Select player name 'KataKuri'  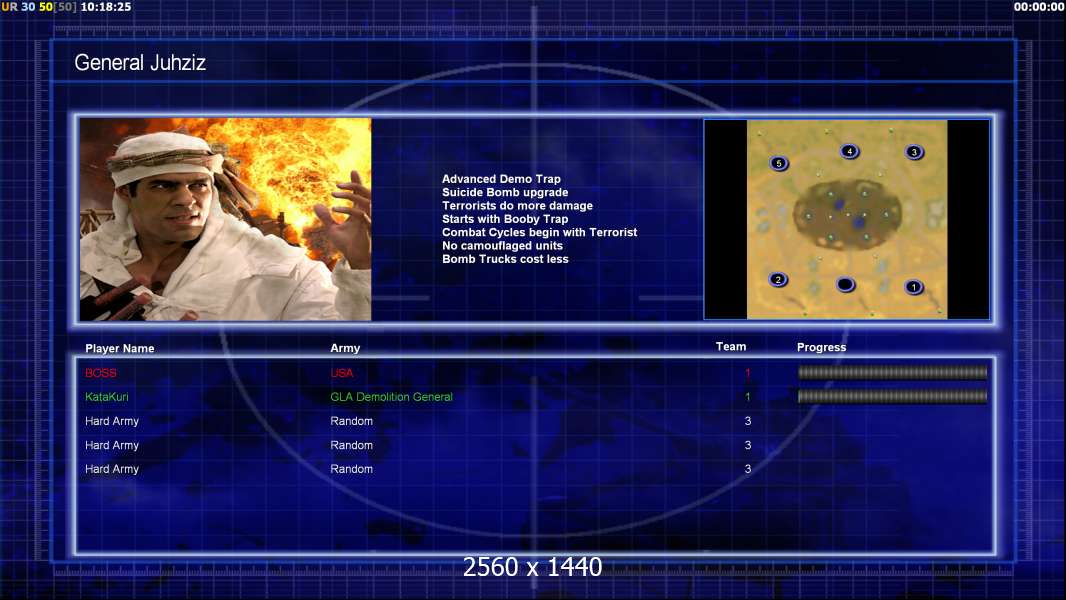point(107,397)
